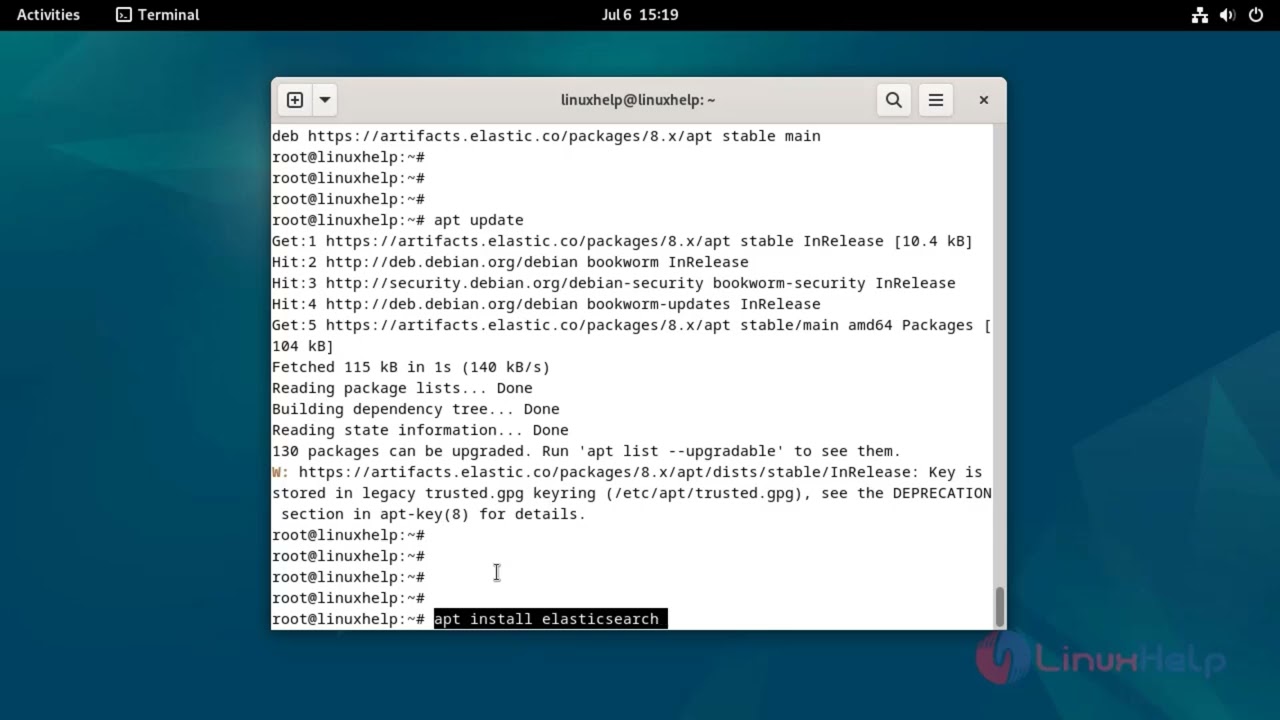This screenshot has height=720, width=1280.
Task: Click the 'Get:5' amd64 Packages line
Action: (x=631, y=325)
